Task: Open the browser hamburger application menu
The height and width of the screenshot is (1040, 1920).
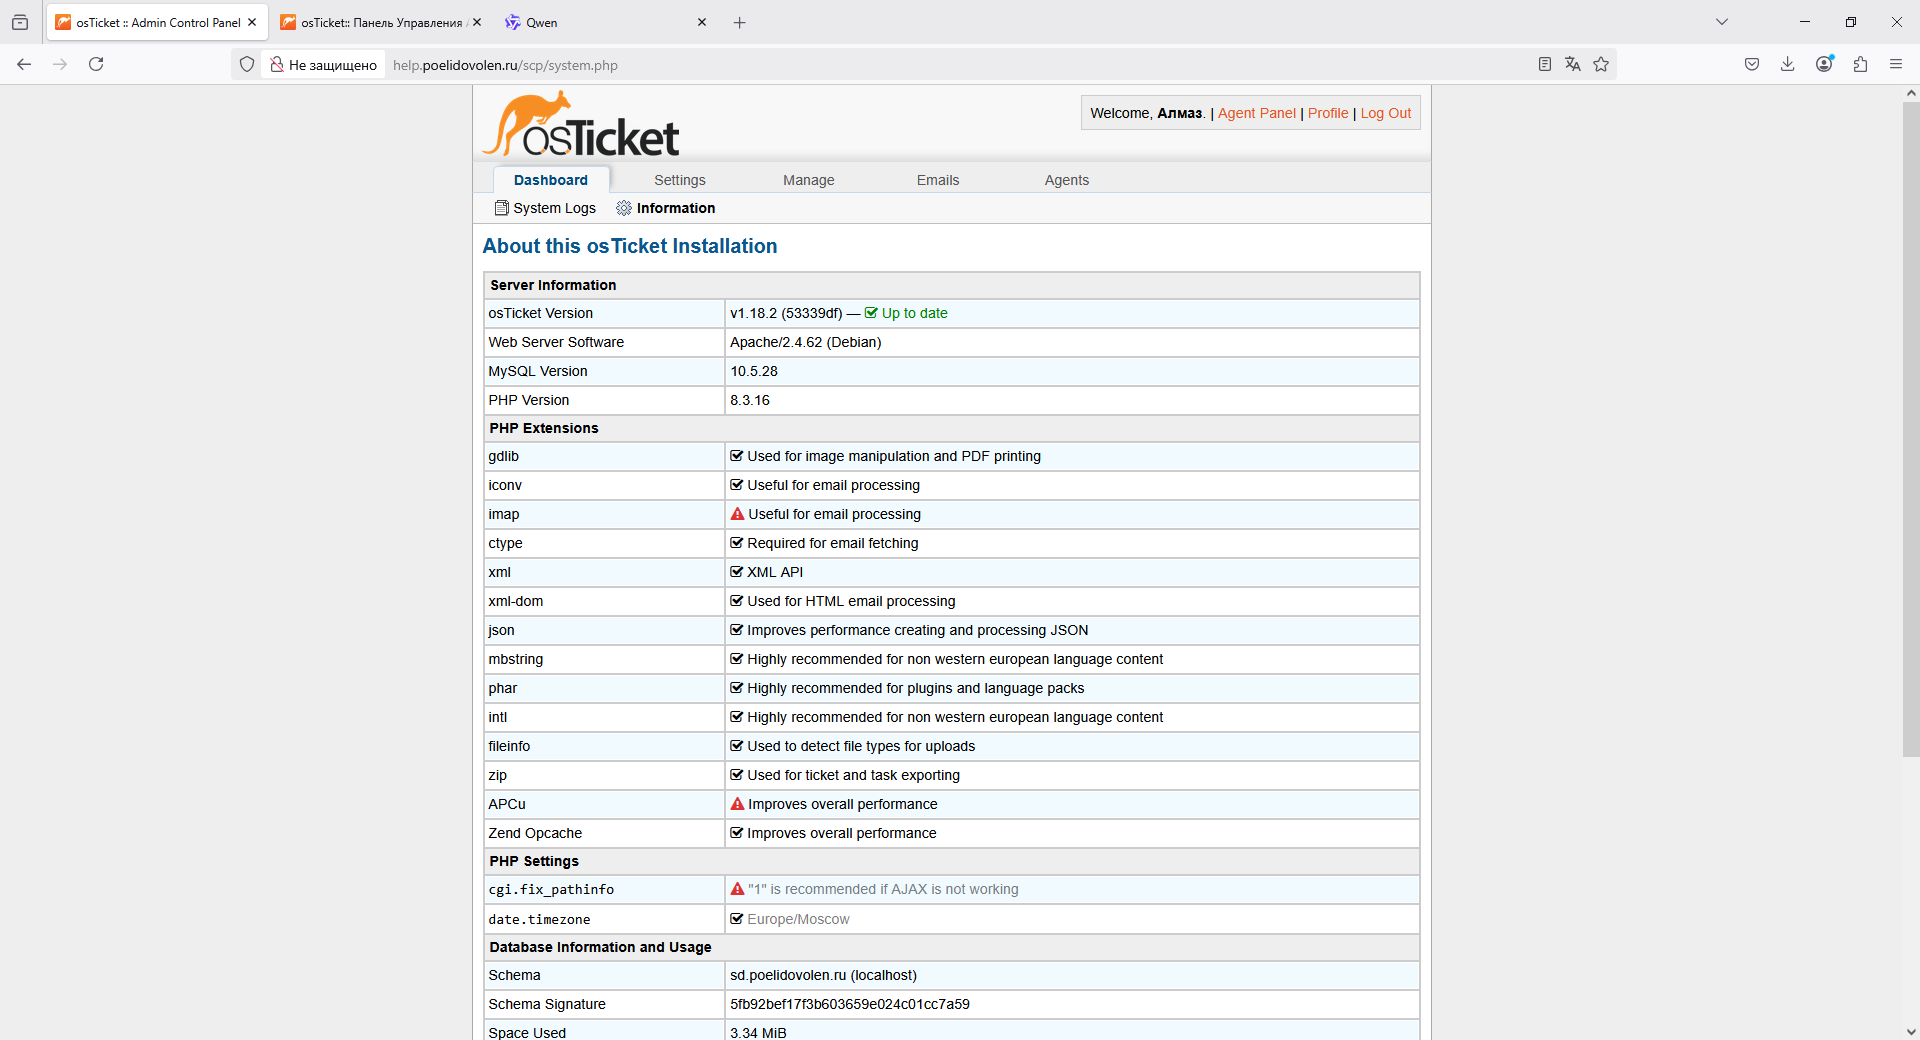Action: click(x=1896, y=64)
